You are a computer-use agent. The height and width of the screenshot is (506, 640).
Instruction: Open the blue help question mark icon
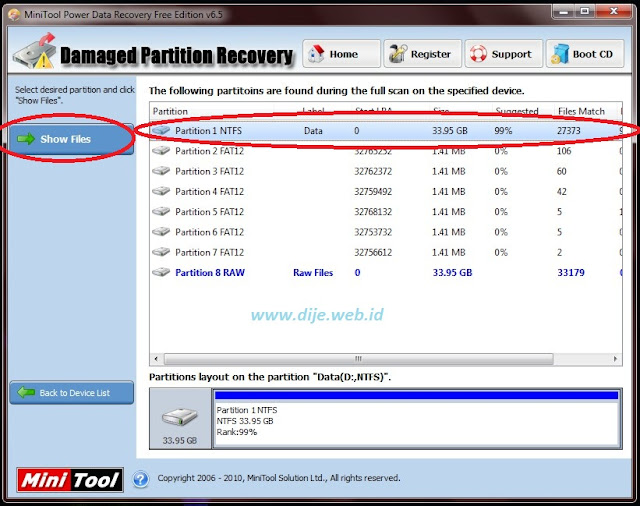(x=141, y=479)
